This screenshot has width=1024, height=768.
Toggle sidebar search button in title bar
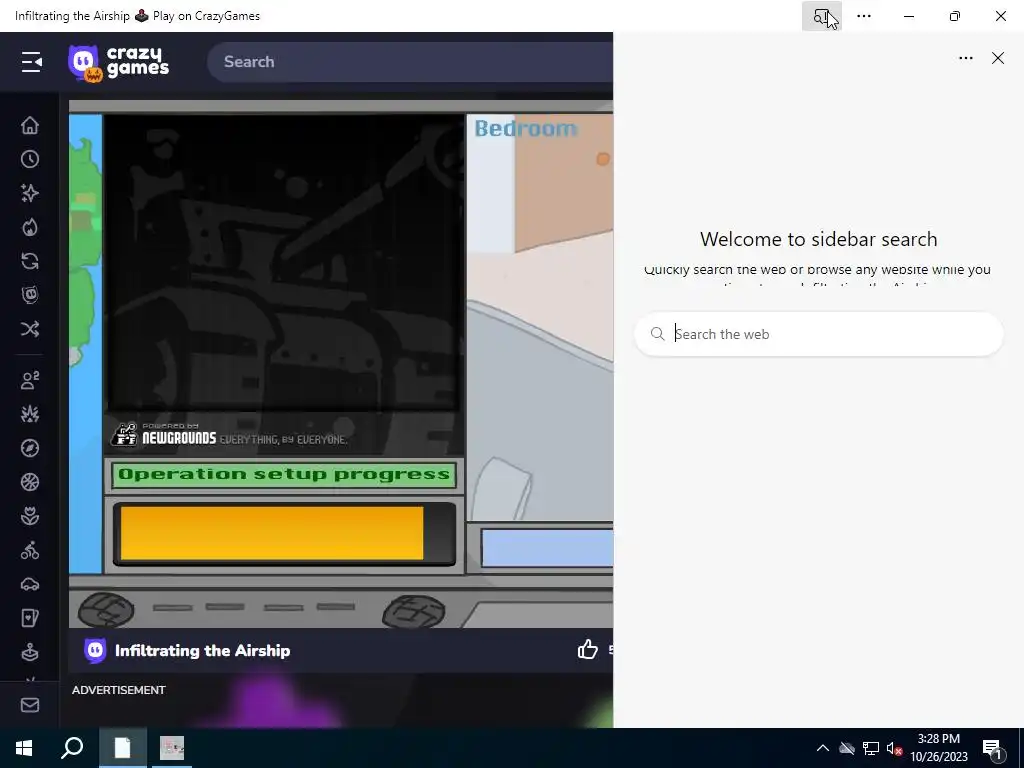coord(822,16)
